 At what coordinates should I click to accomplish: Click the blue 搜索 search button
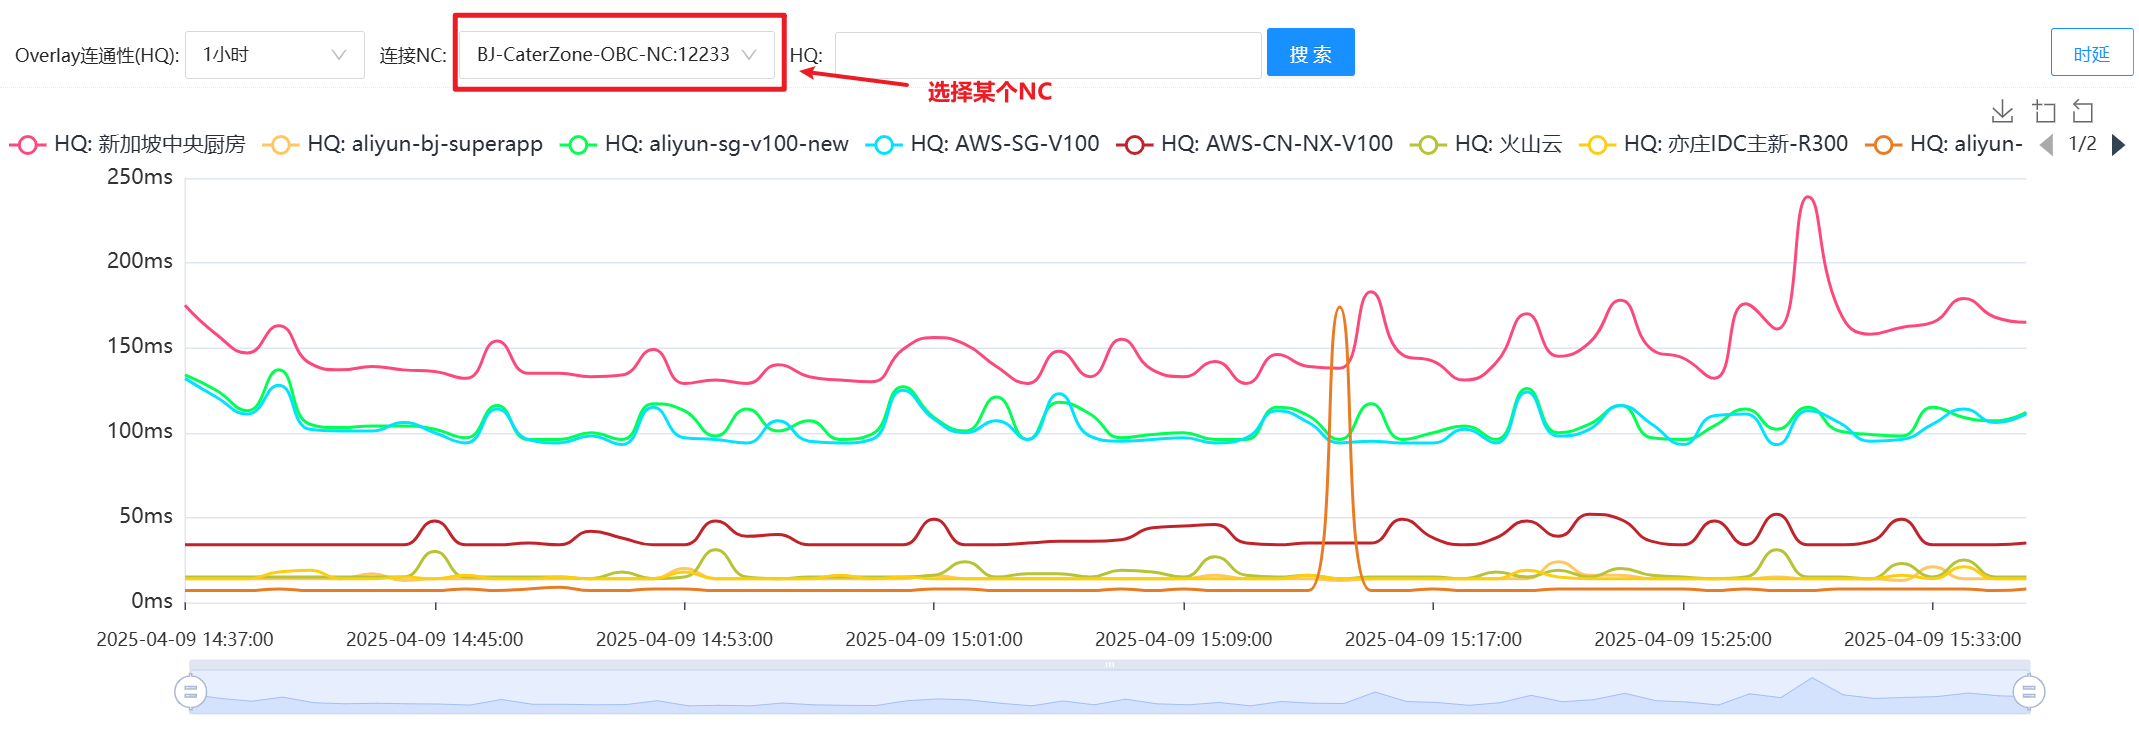[1310, 53]
